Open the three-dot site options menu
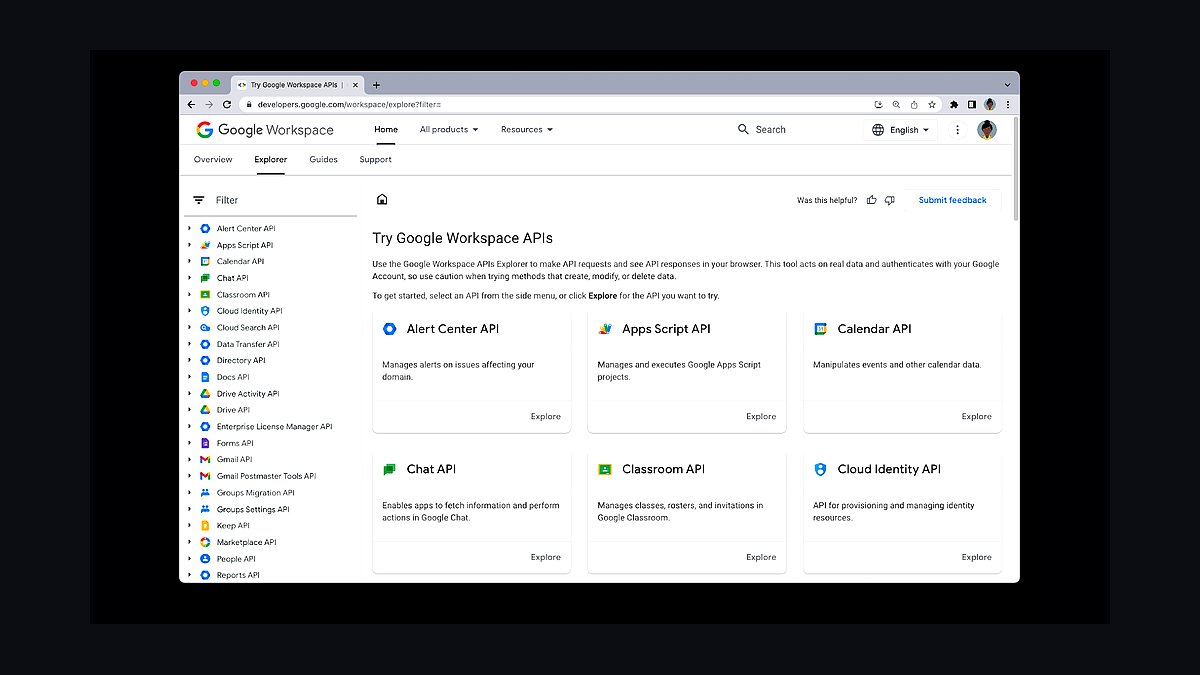 pyautogui.click(x=957, y=130)
